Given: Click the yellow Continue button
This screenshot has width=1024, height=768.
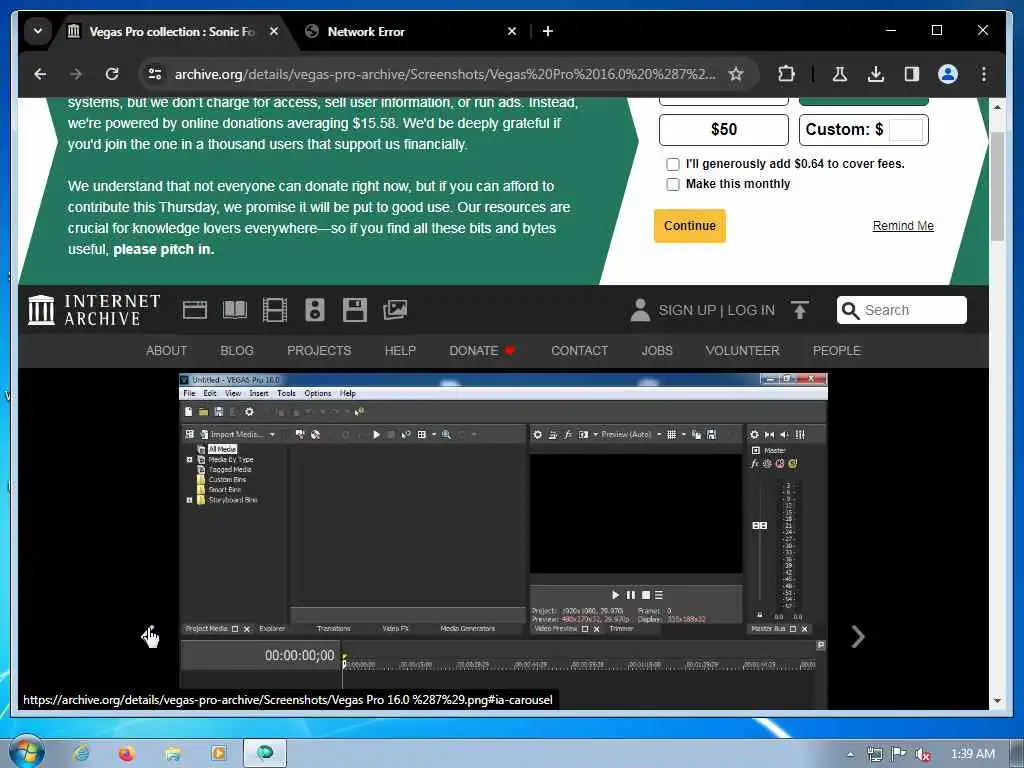Looking at the screenshot, I should (x=690, y=226).
